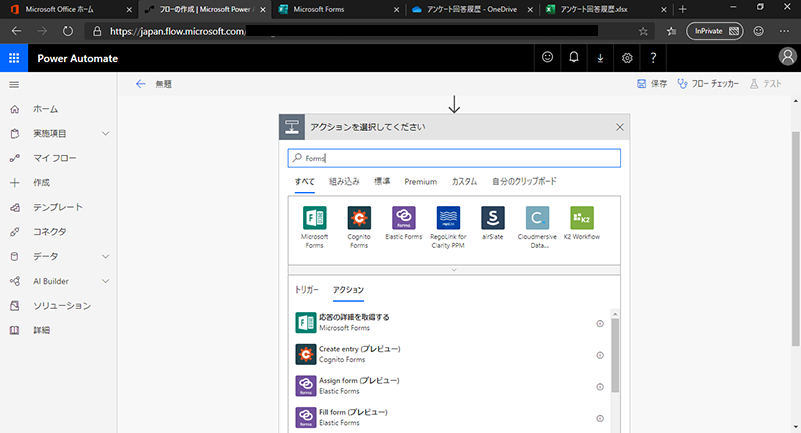
Task: Click the action list scrollbar
Action: 615,355
